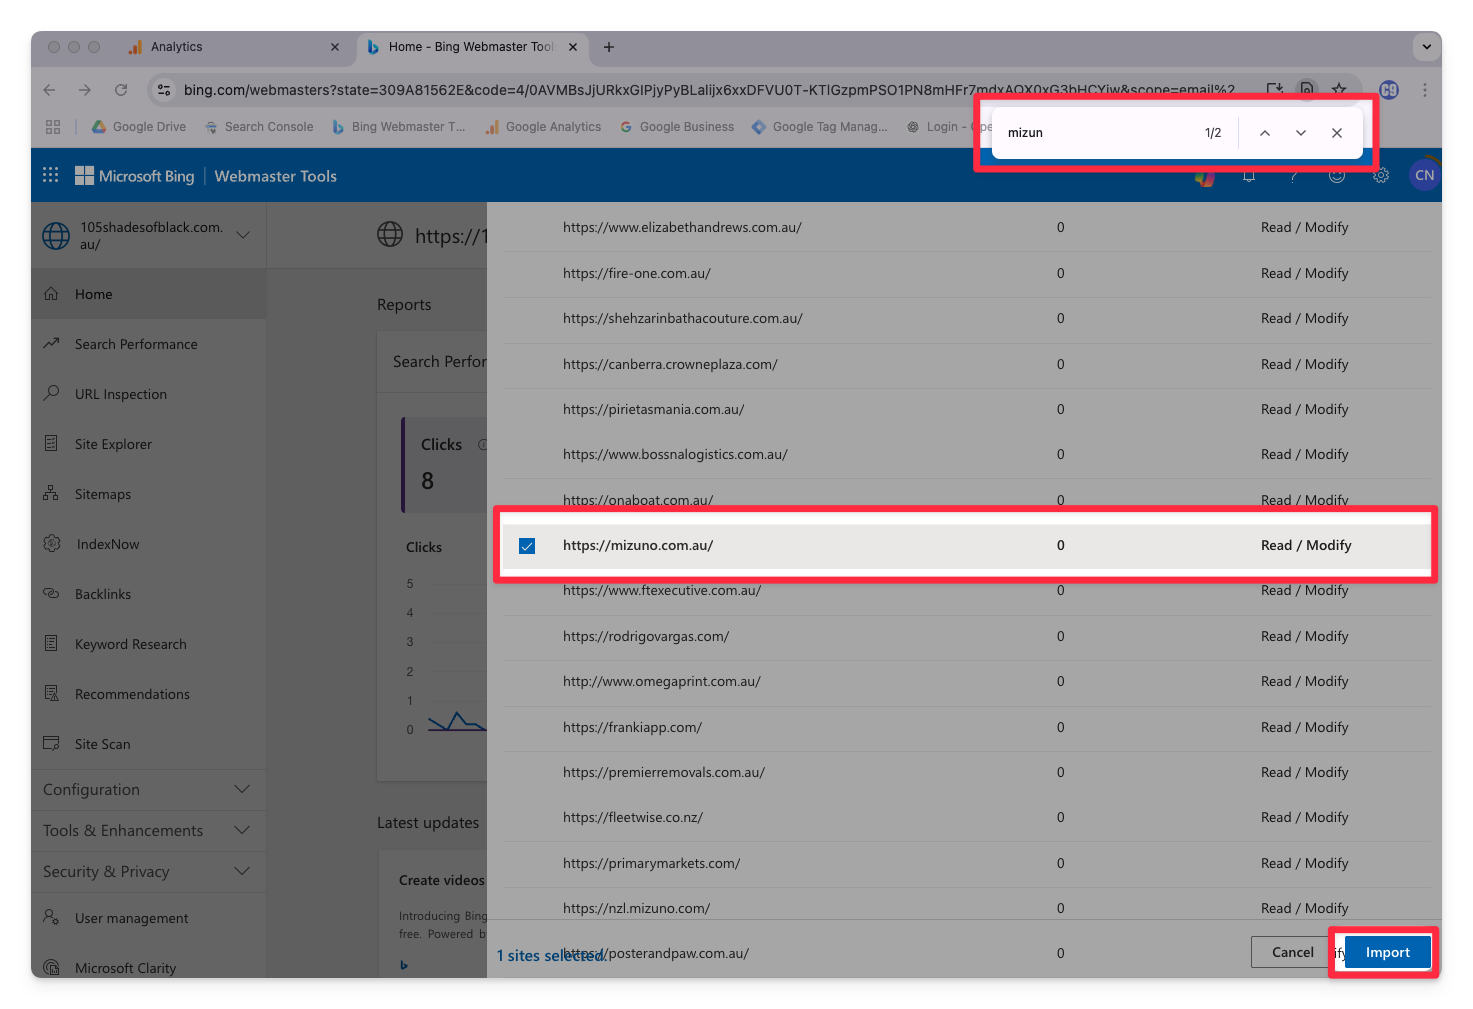Expand the site selector dropdown chevron
Screen dimensions: 1473x1009
click(x=243, y=235)
